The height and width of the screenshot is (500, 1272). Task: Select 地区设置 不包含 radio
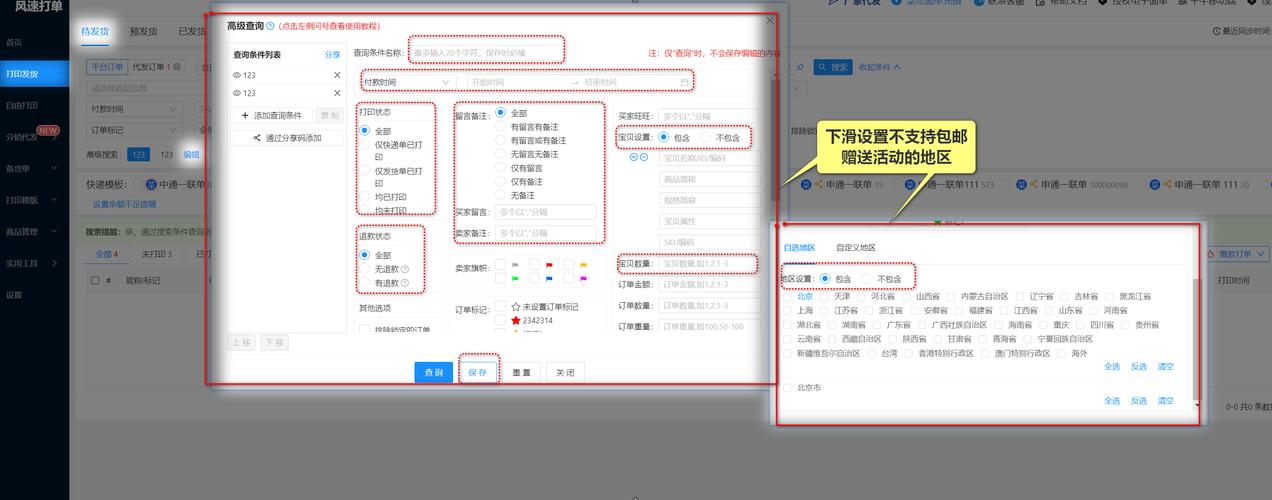868,278
